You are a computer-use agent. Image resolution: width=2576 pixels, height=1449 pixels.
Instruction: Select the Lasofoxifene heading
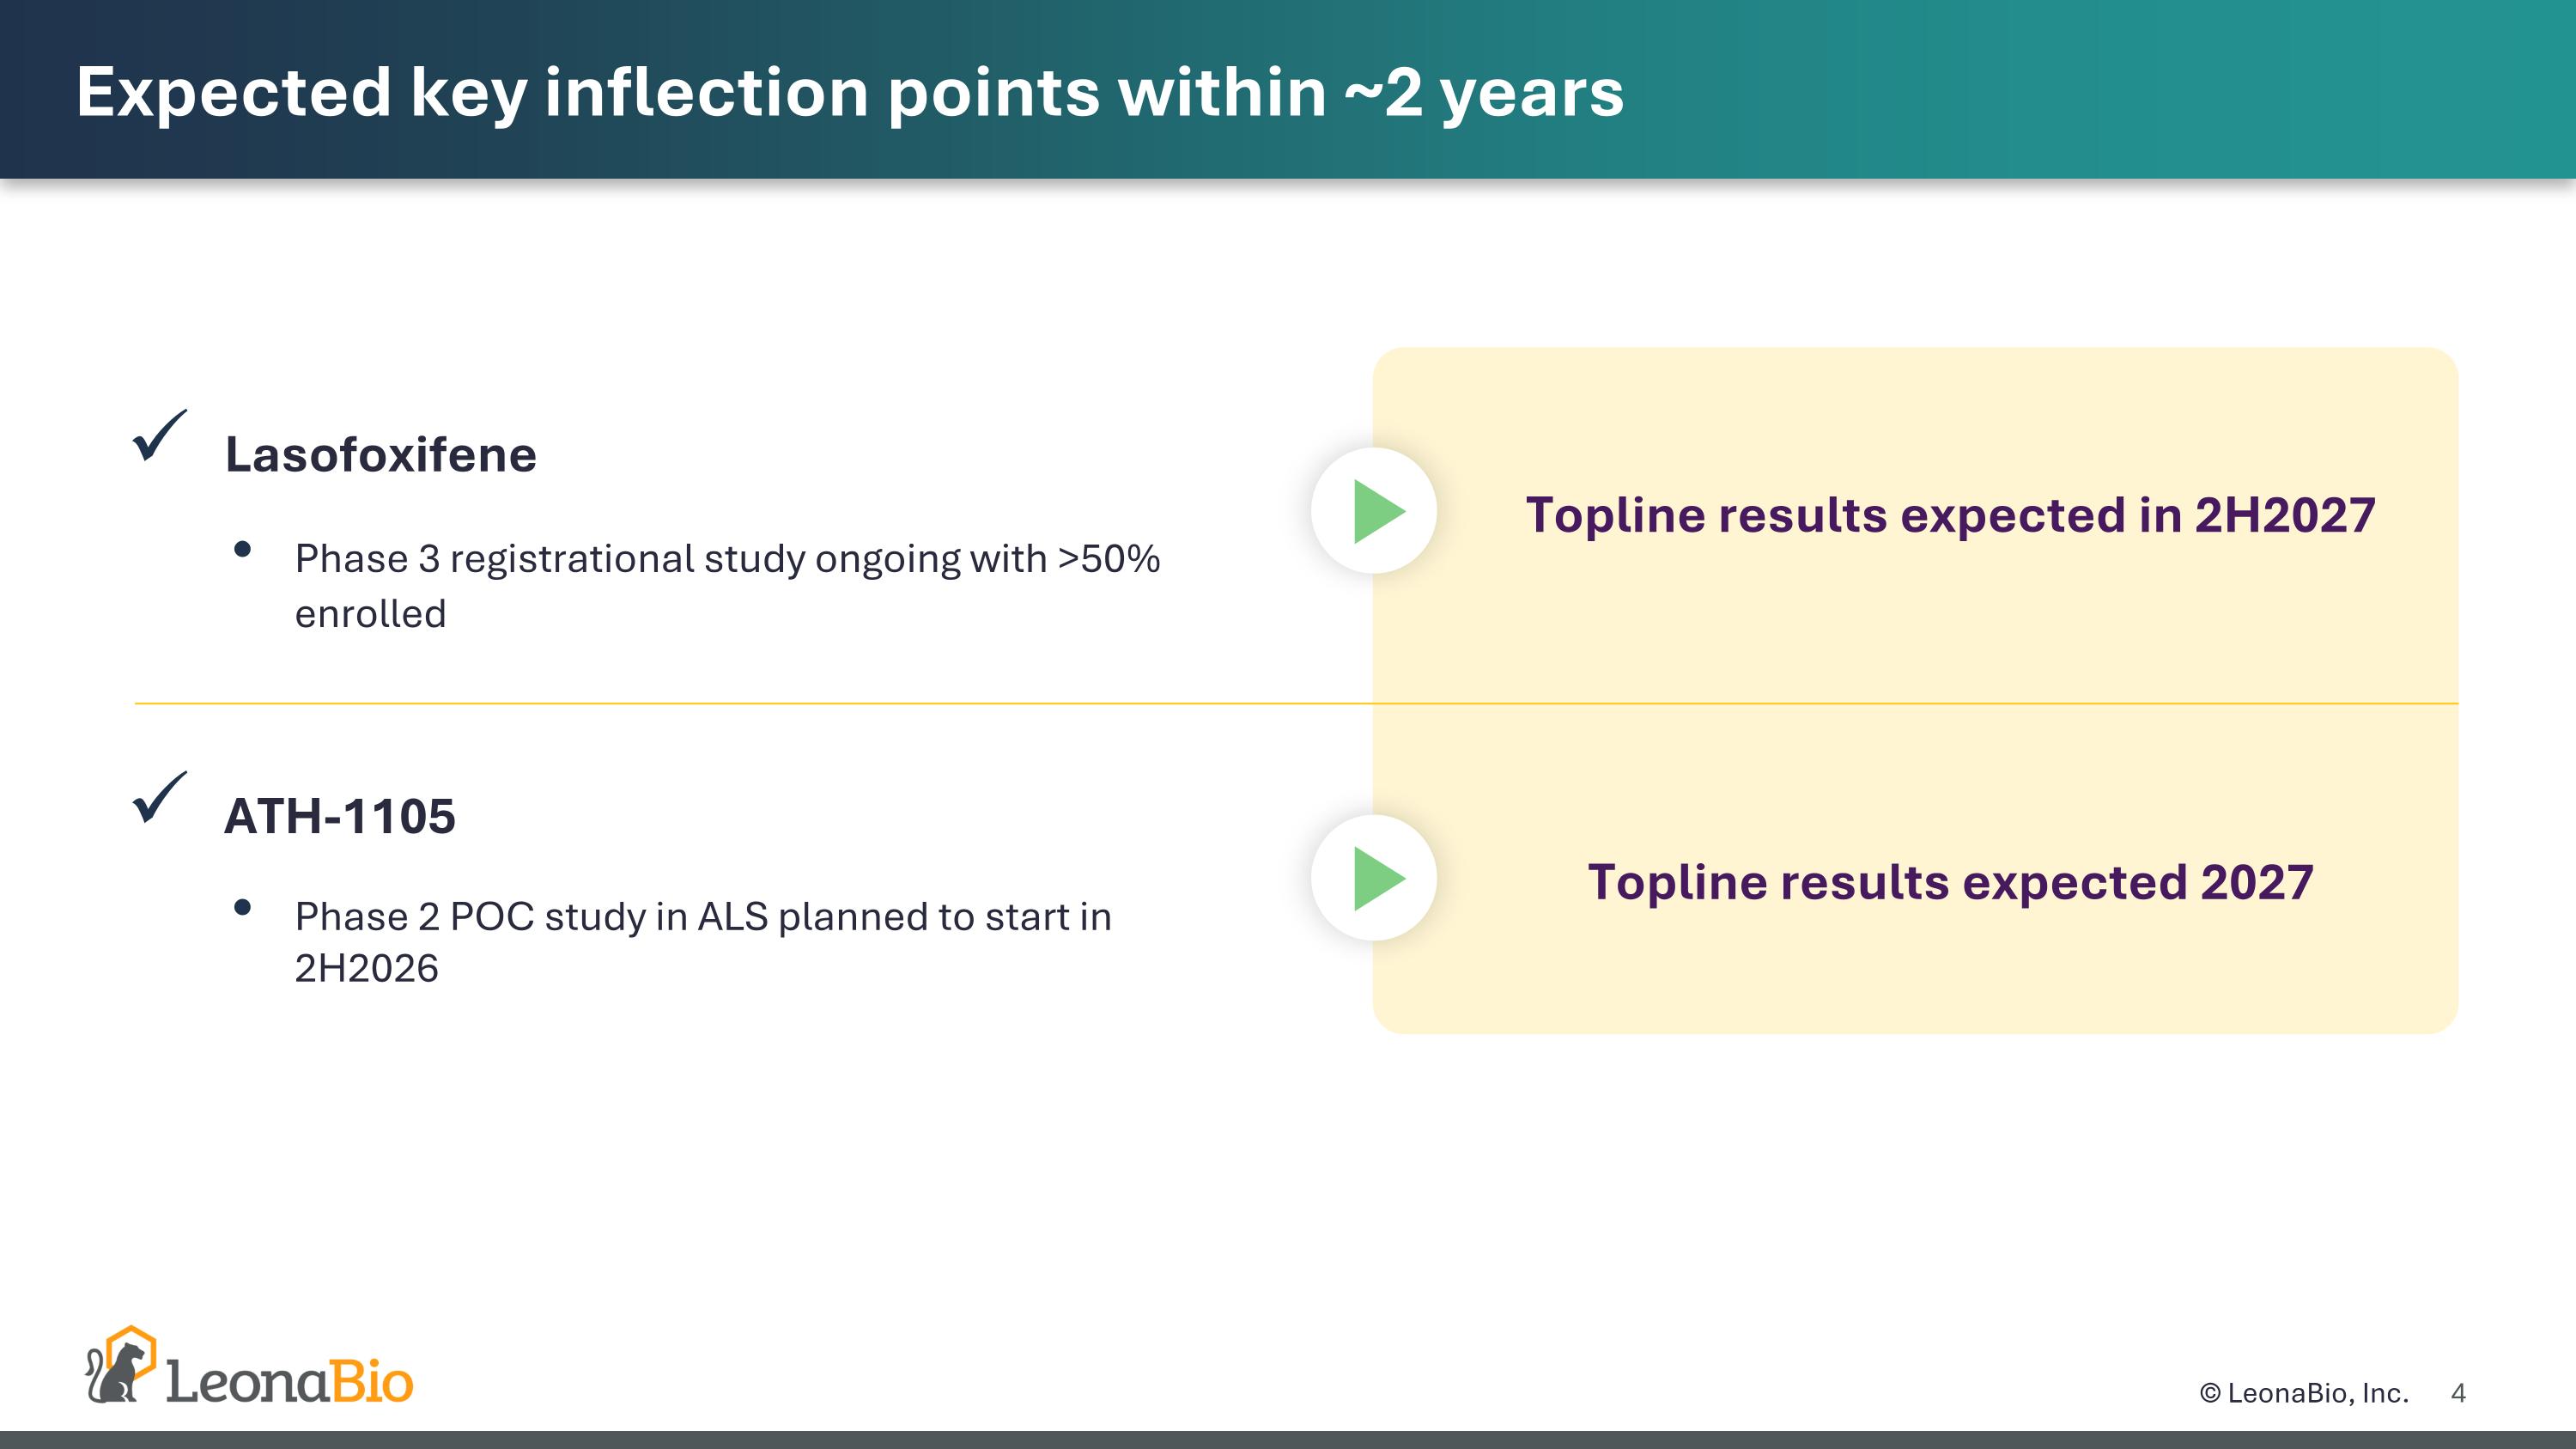tap(380, 455)
